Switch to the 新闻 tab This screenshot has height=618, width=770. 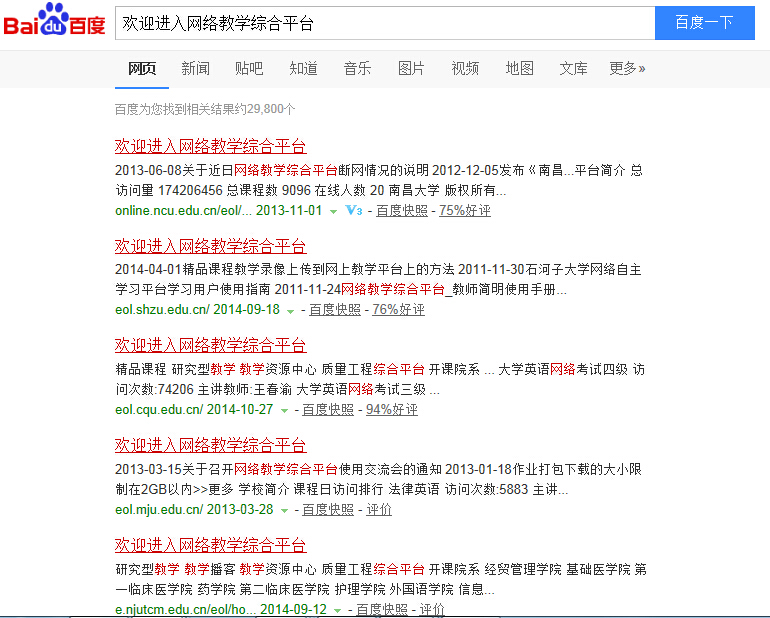pos(195,68)
